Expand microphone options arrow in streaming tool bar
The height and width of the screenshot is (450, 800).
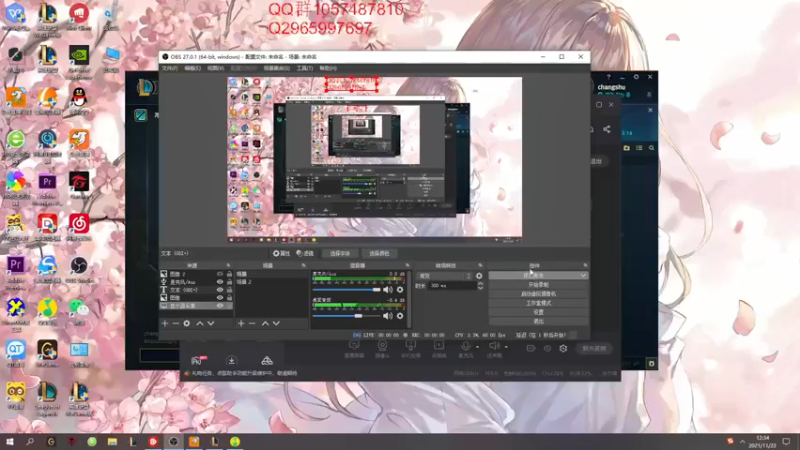click(x=478, y=347)
